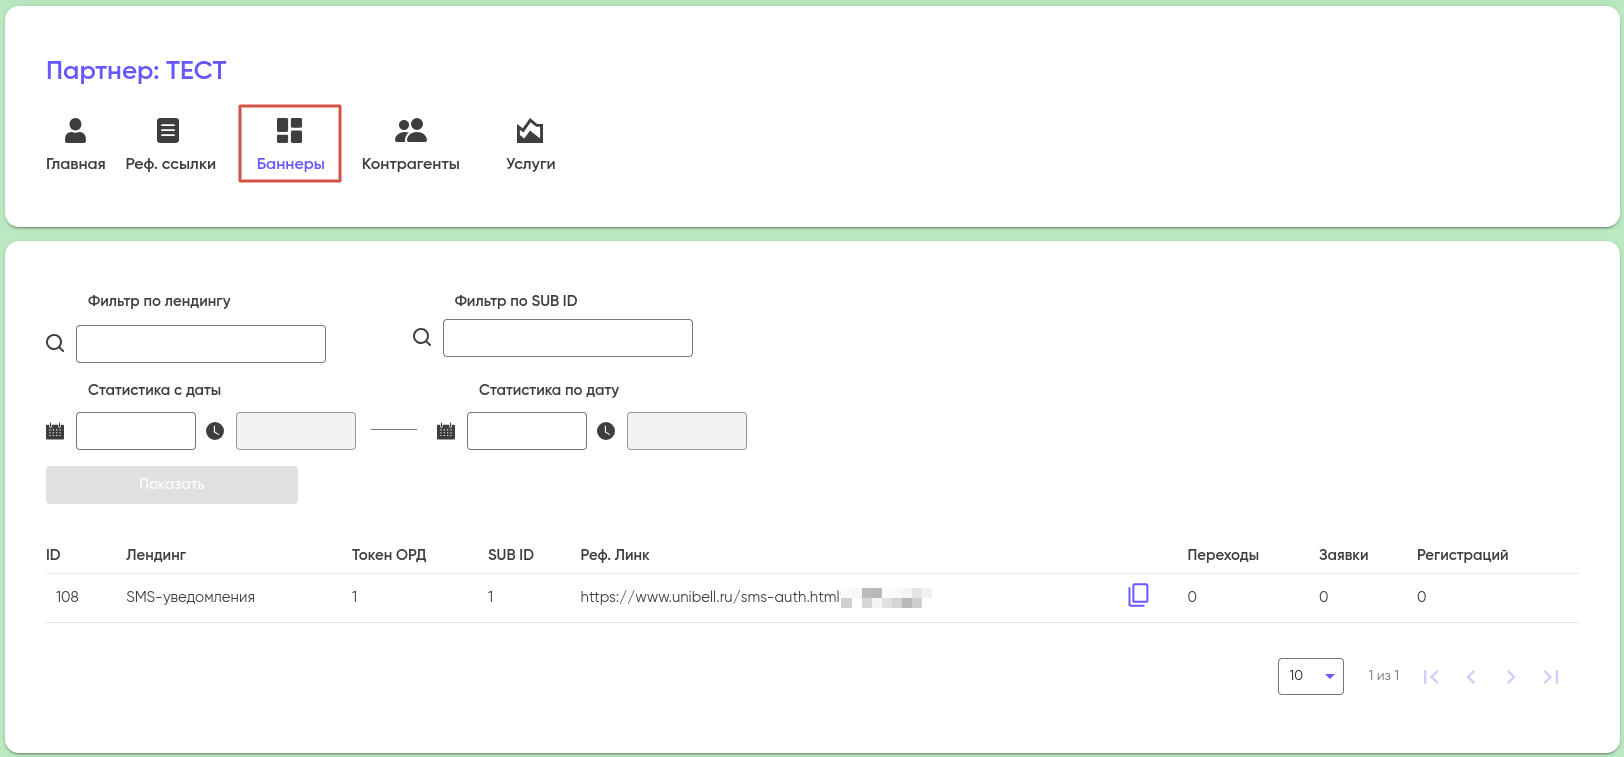Screen dimensions: 1624x757
Task: Click the search icon for landing filter
Action: pyautogui.click(x=55, y=343)
